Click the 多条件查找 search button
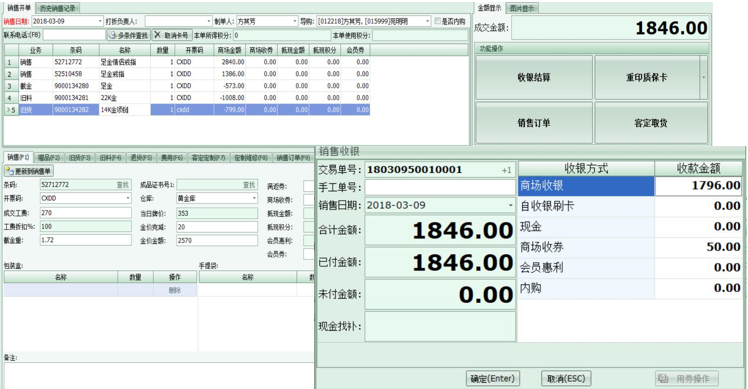 (x=129, y=35)
